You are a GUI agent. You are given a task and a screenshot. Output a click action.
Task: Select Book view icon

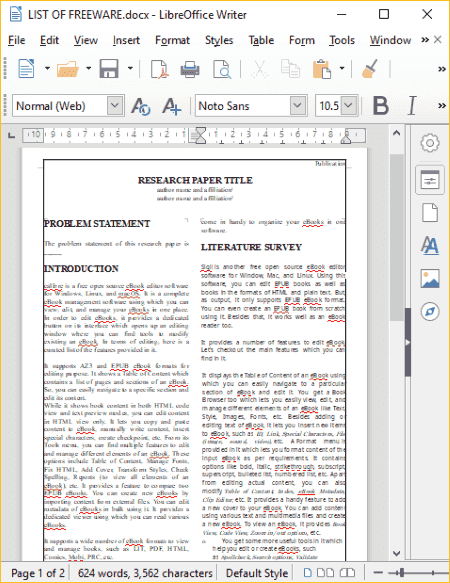tap(347, 573)
